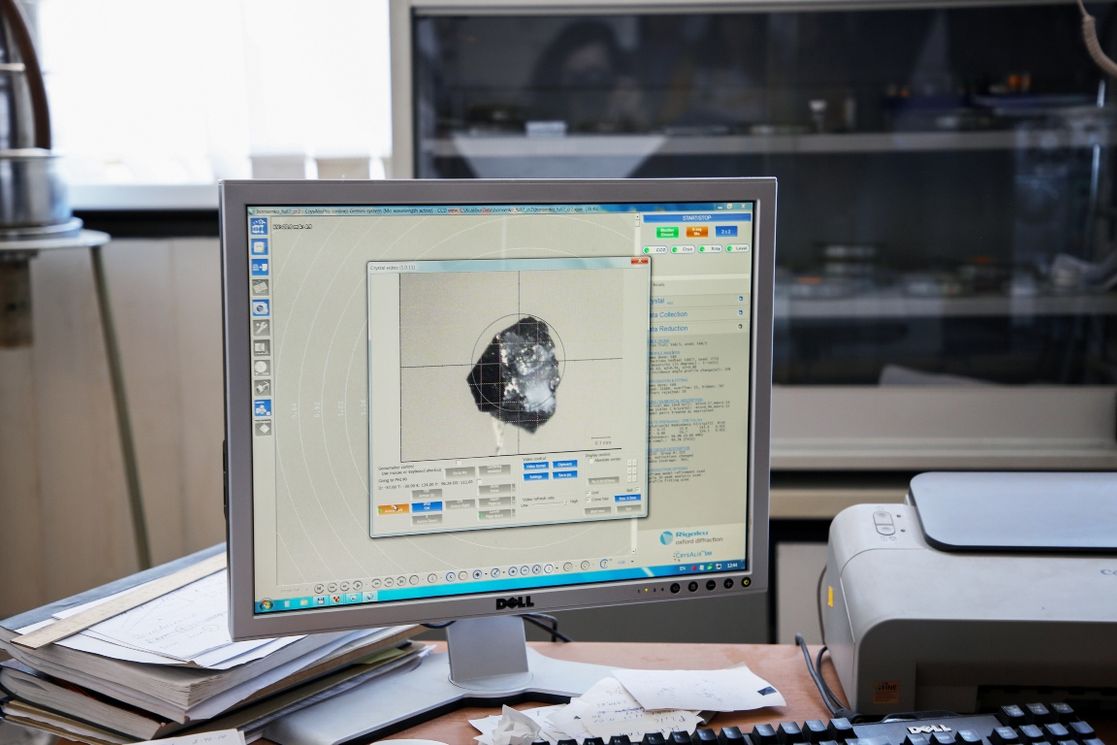
Task: Click the blue button next to the orange button
Action: 427,507
